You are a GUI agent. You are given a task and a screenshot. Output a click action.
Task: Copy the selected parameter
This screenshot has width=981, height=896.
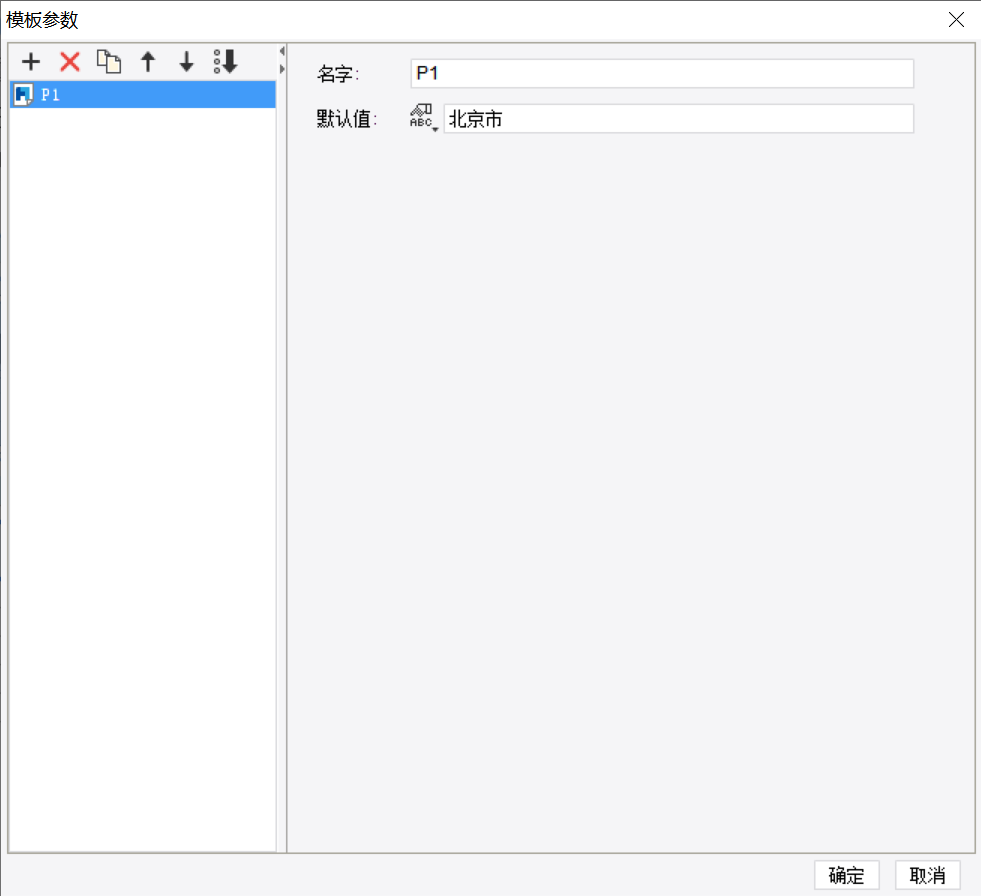109,61
